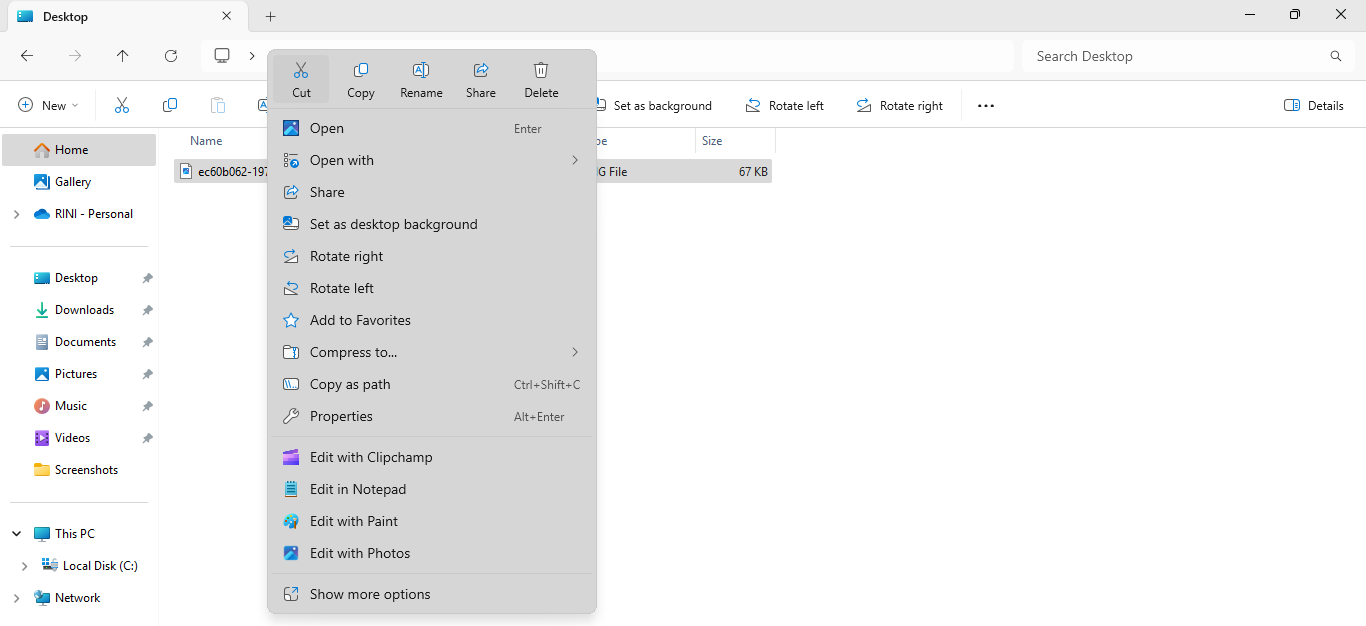
Task: Click the Copy icon in context menu
Action: [361, 71]
